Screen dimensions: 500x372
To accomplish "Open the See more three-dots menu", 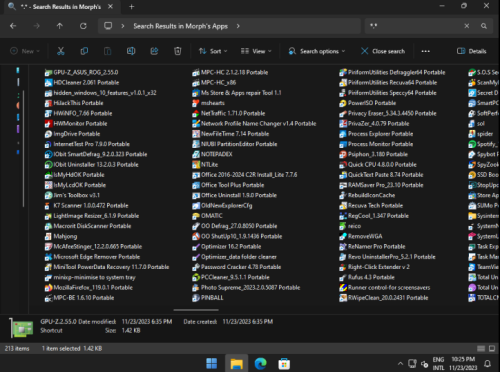I will [x=426, y=51].
